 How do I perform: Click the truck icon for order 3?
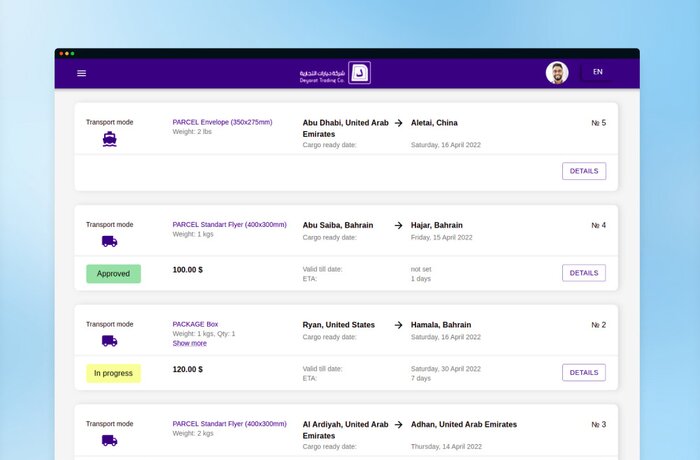(x=109, y=440)
